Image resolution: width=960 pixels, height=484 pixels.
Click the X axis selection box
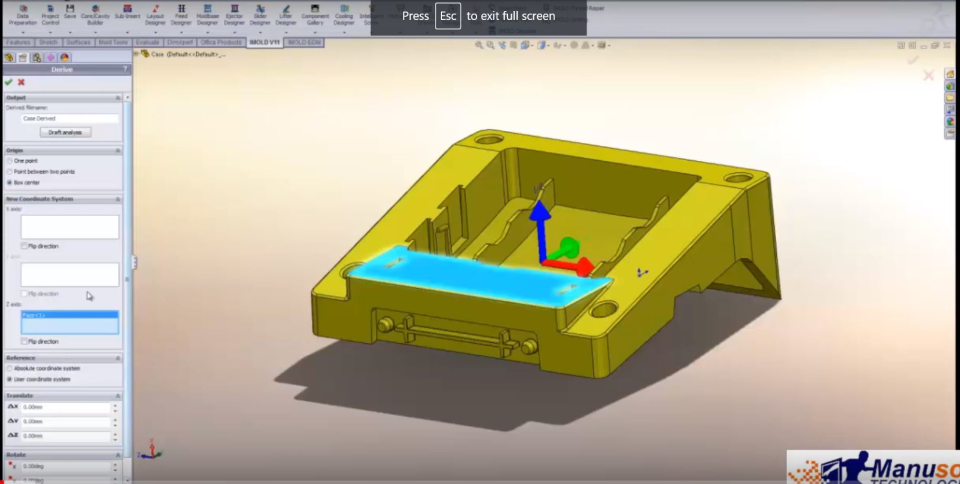(70, 226)
